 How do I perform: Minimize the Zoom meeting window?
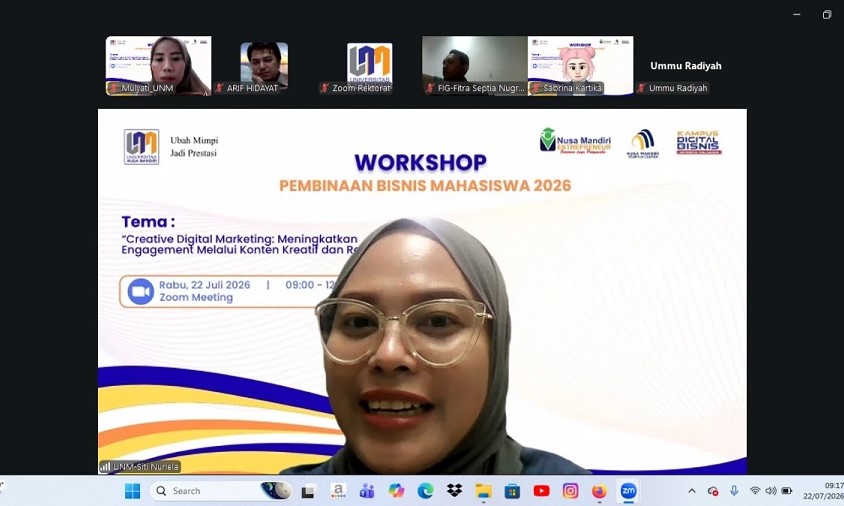(x=797, y=15)
